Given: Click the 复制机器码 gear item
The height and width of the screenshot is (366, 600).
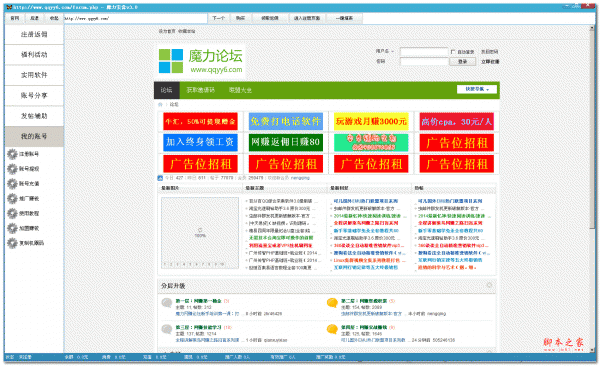Looking at the screenshot, I should 25,243.
